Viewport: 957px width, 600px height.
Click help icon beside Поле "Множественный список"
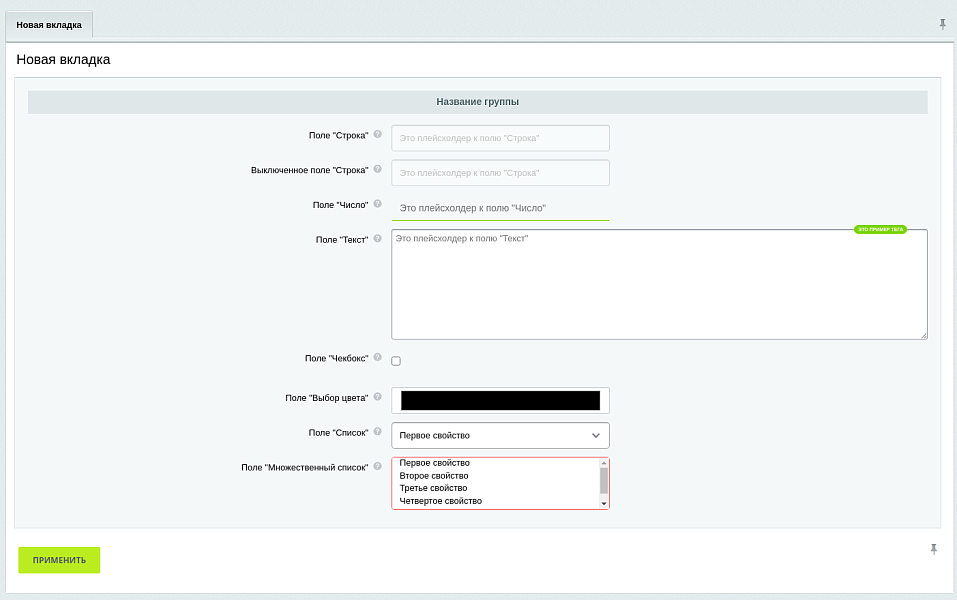[378, 466]
